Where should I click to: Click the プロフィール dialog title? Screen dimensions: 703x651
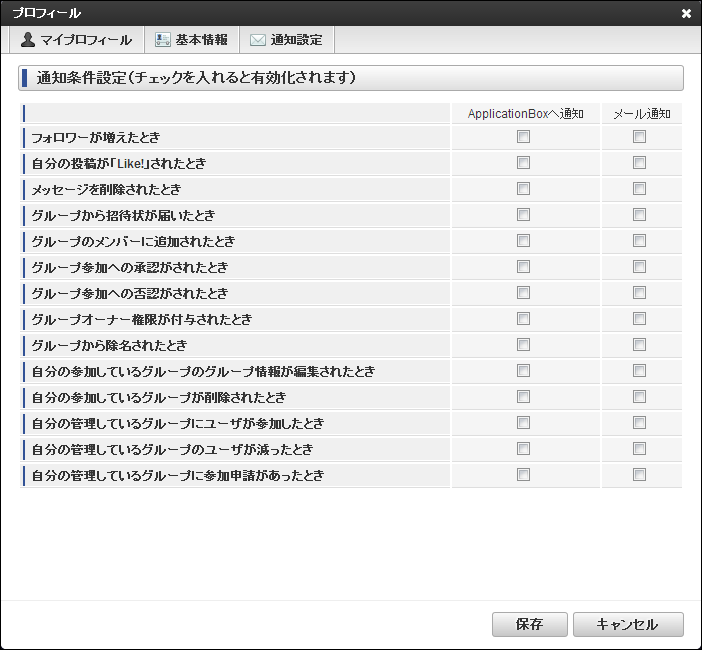47,13
